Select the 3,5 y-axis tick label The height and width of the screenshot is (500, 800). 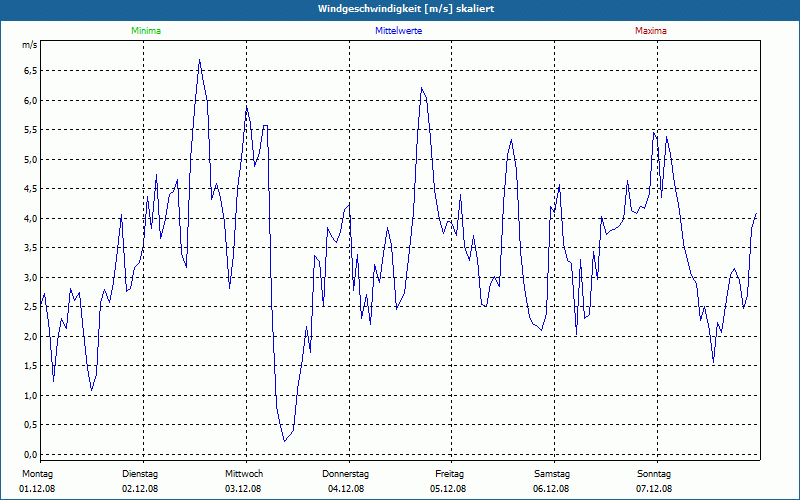pyautogui.click(x=30, y=248)
